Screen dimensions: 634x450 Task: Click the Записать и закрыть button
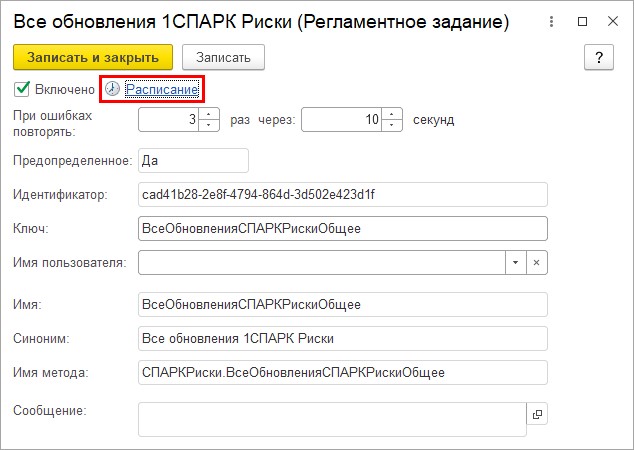pyautogui.click(x=93, y=57)
